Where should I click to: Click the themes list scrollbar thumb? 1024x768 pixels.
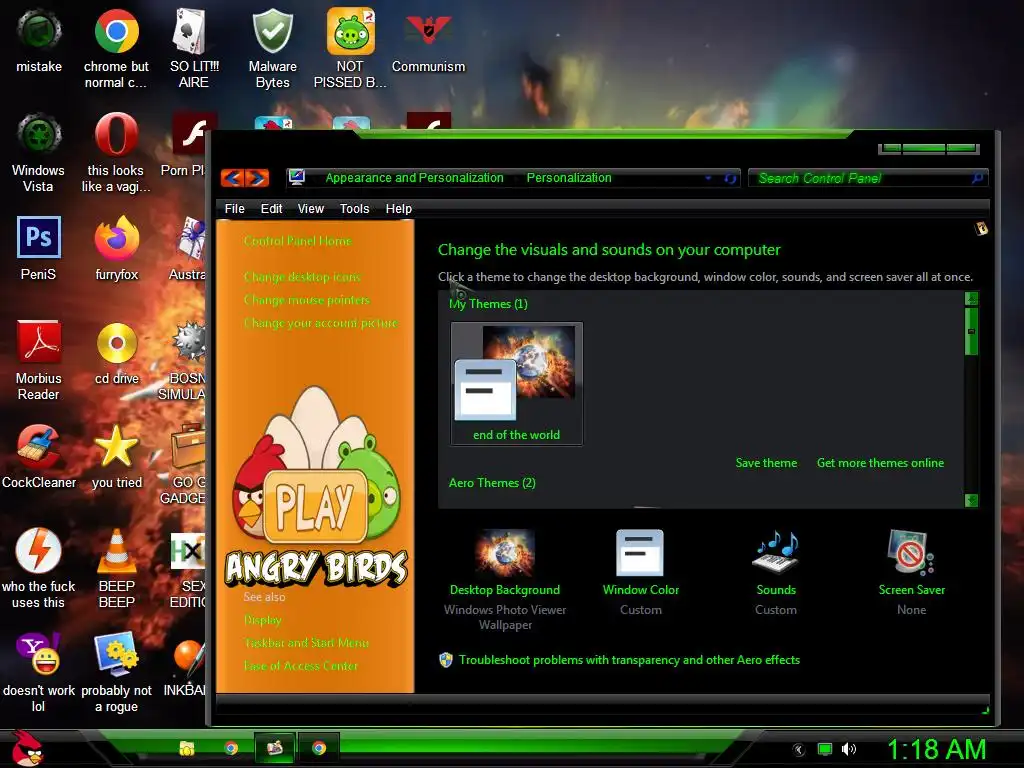(971, 332)
